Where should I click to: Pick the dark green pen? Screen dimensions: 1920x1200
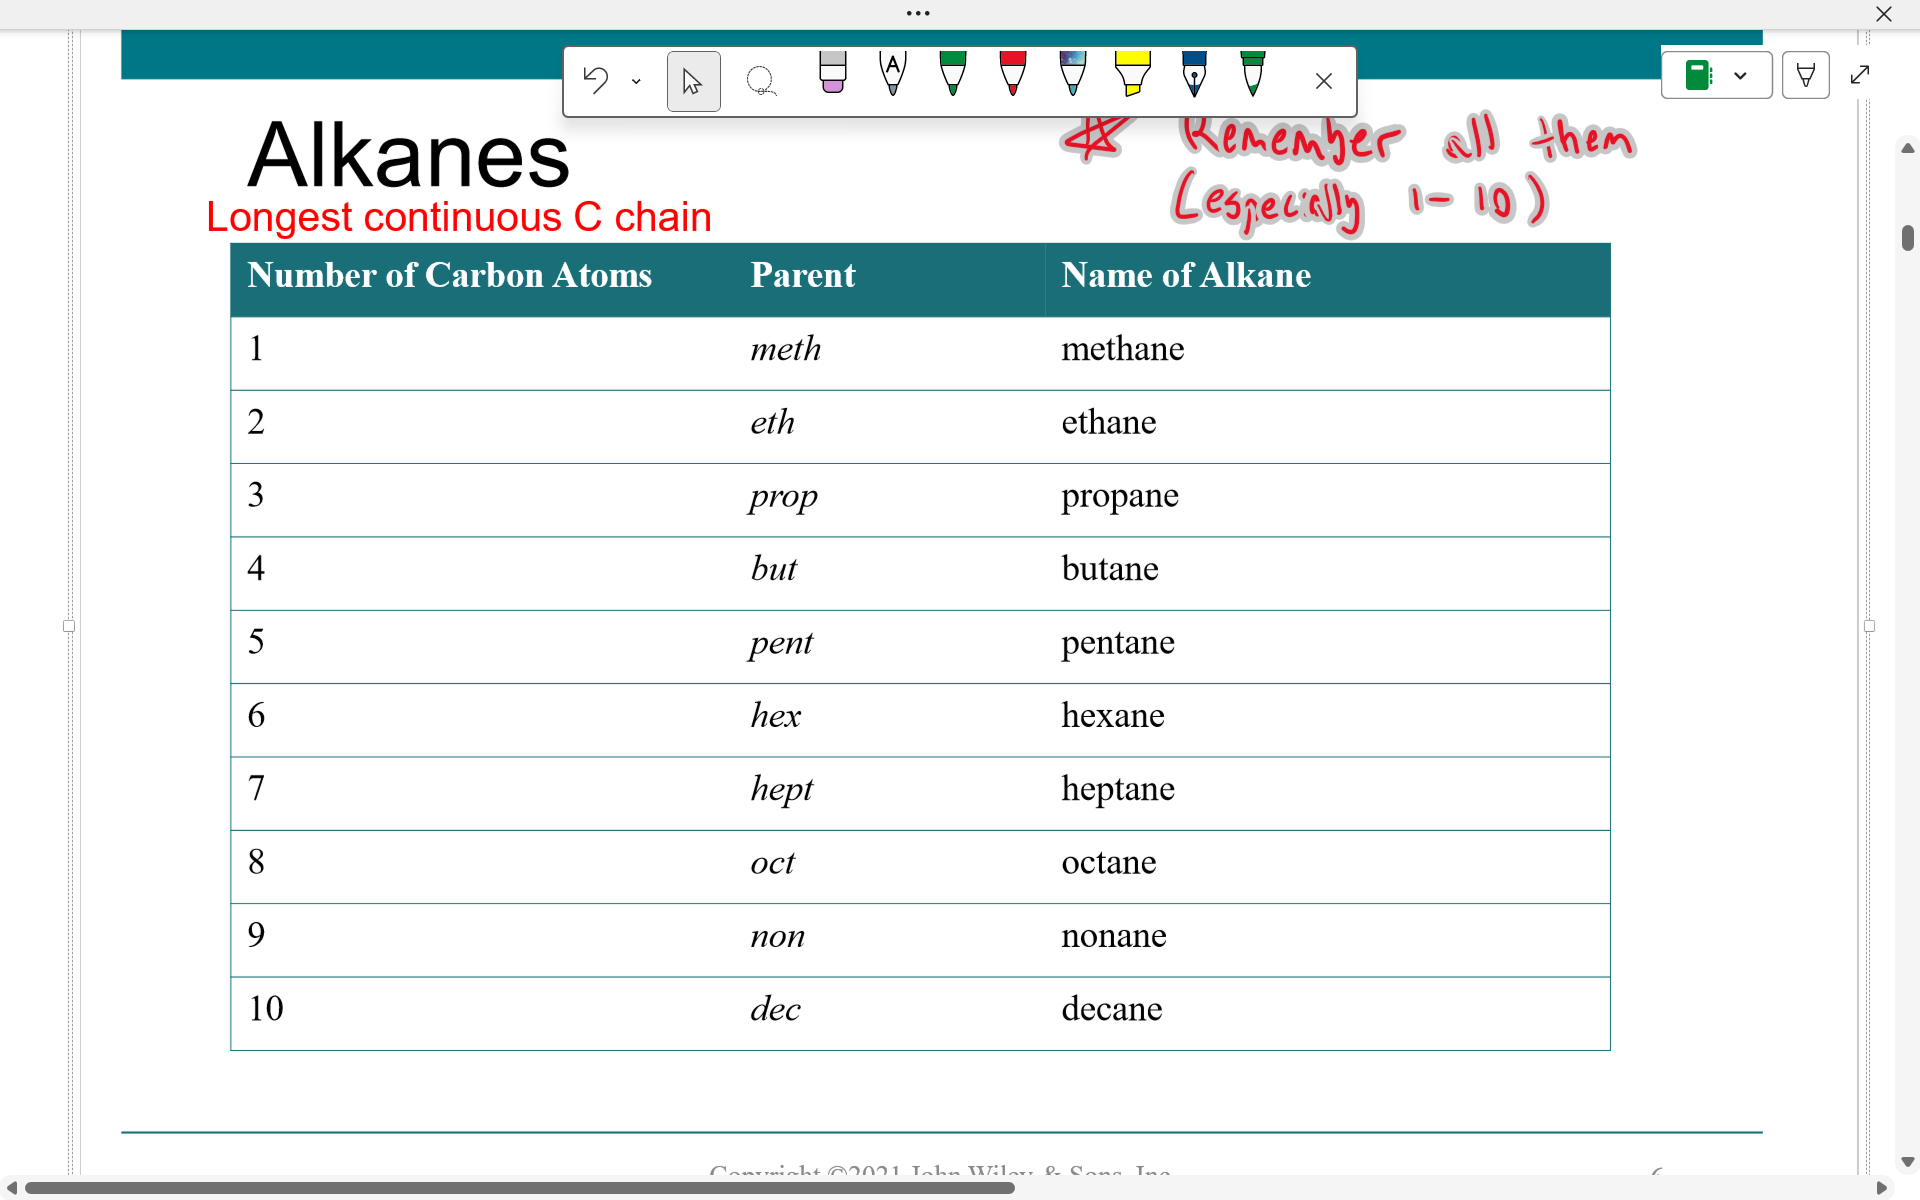tap(953, 74)
